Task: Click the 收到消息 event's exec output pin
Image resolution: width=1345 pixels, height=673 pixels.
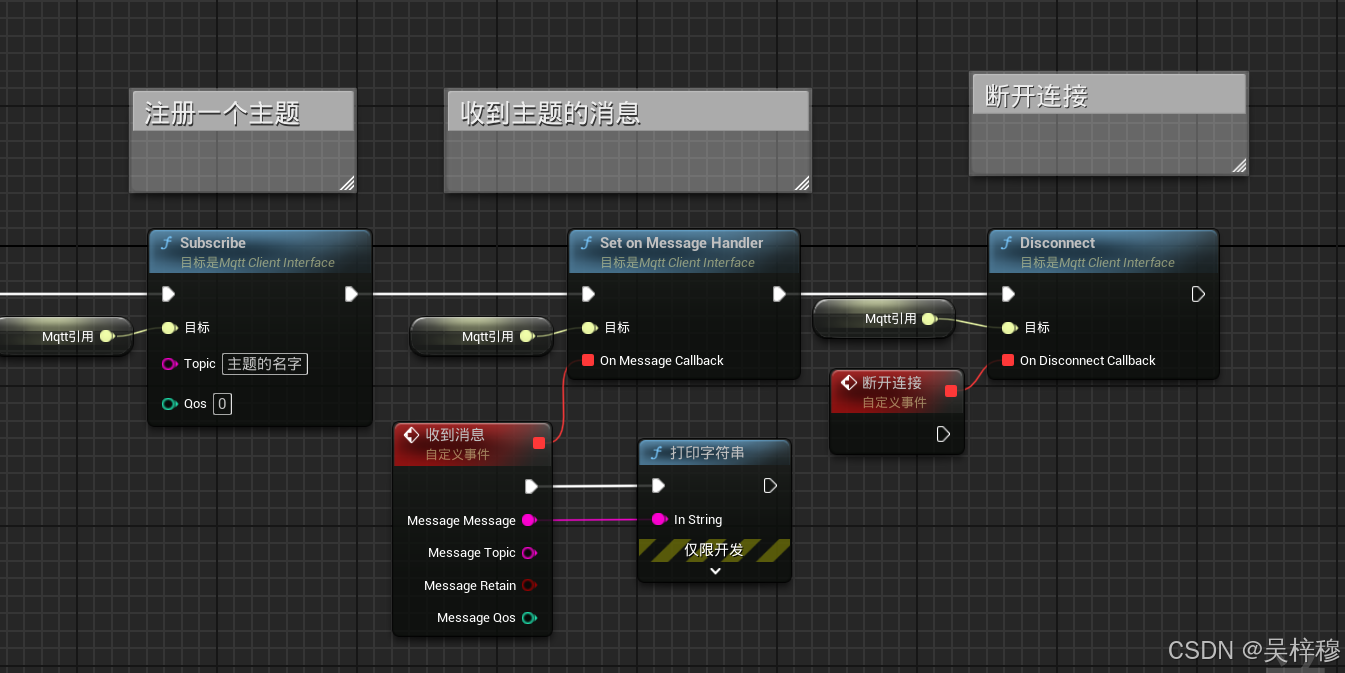Action: pyautogui.click(x=531, y=486)
